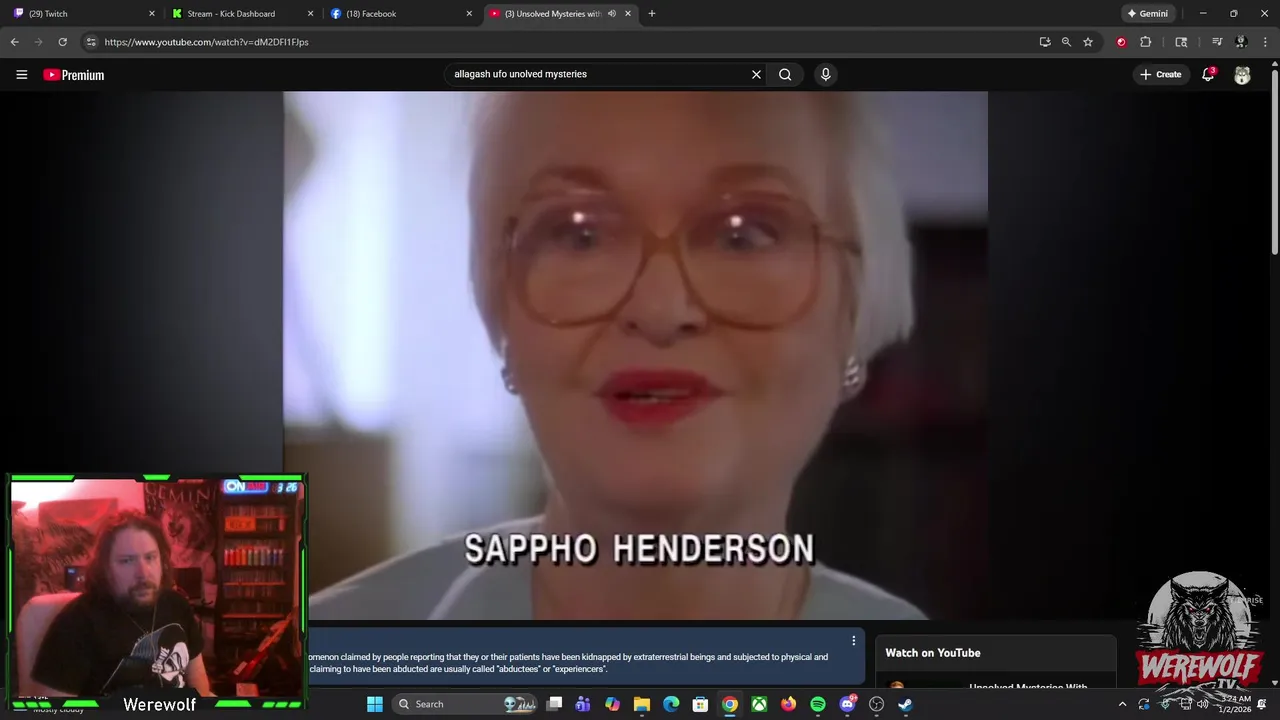Open the zoom indicator in address bar
Screen dimensions: 1280x720
click(x=1066, y=42)
